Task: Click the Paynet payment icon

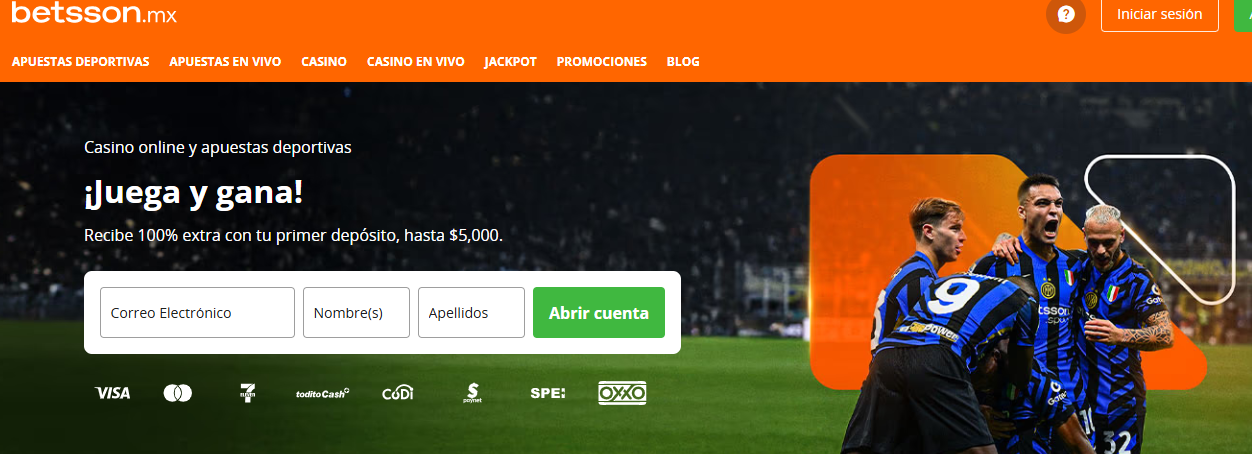Action: 472,393
